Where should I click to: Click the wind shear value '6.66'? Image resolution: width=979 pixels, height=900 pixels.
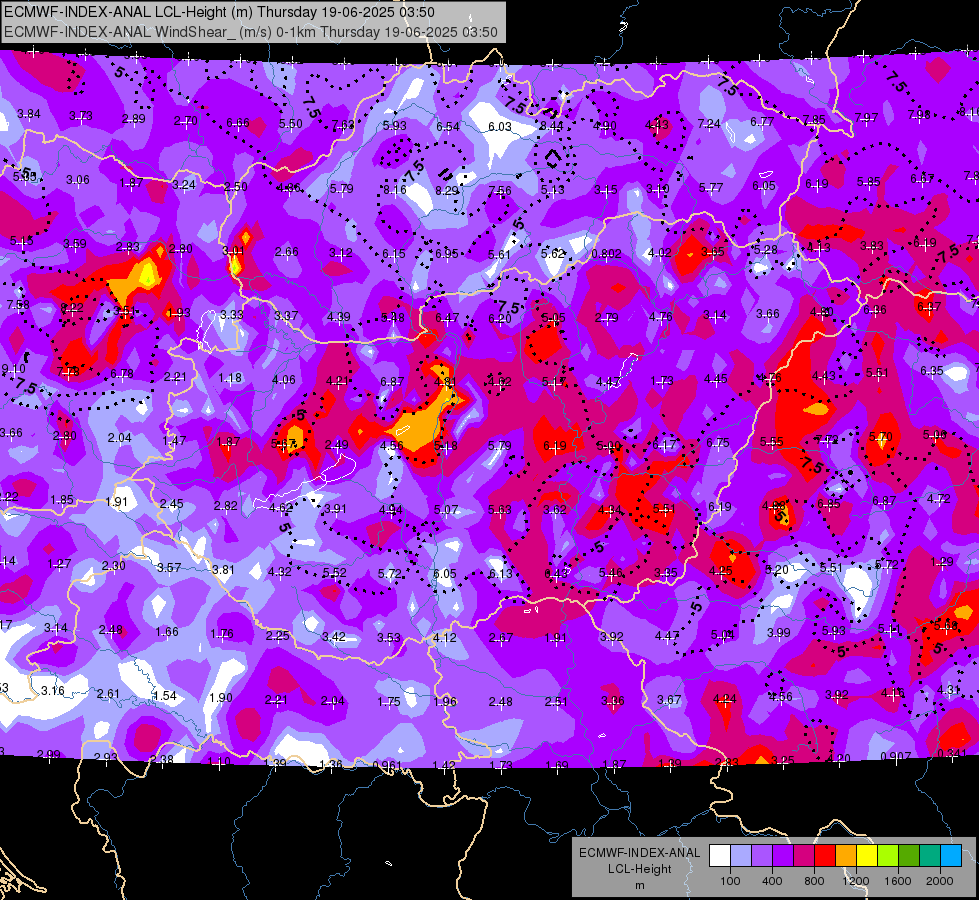point(238,123)
